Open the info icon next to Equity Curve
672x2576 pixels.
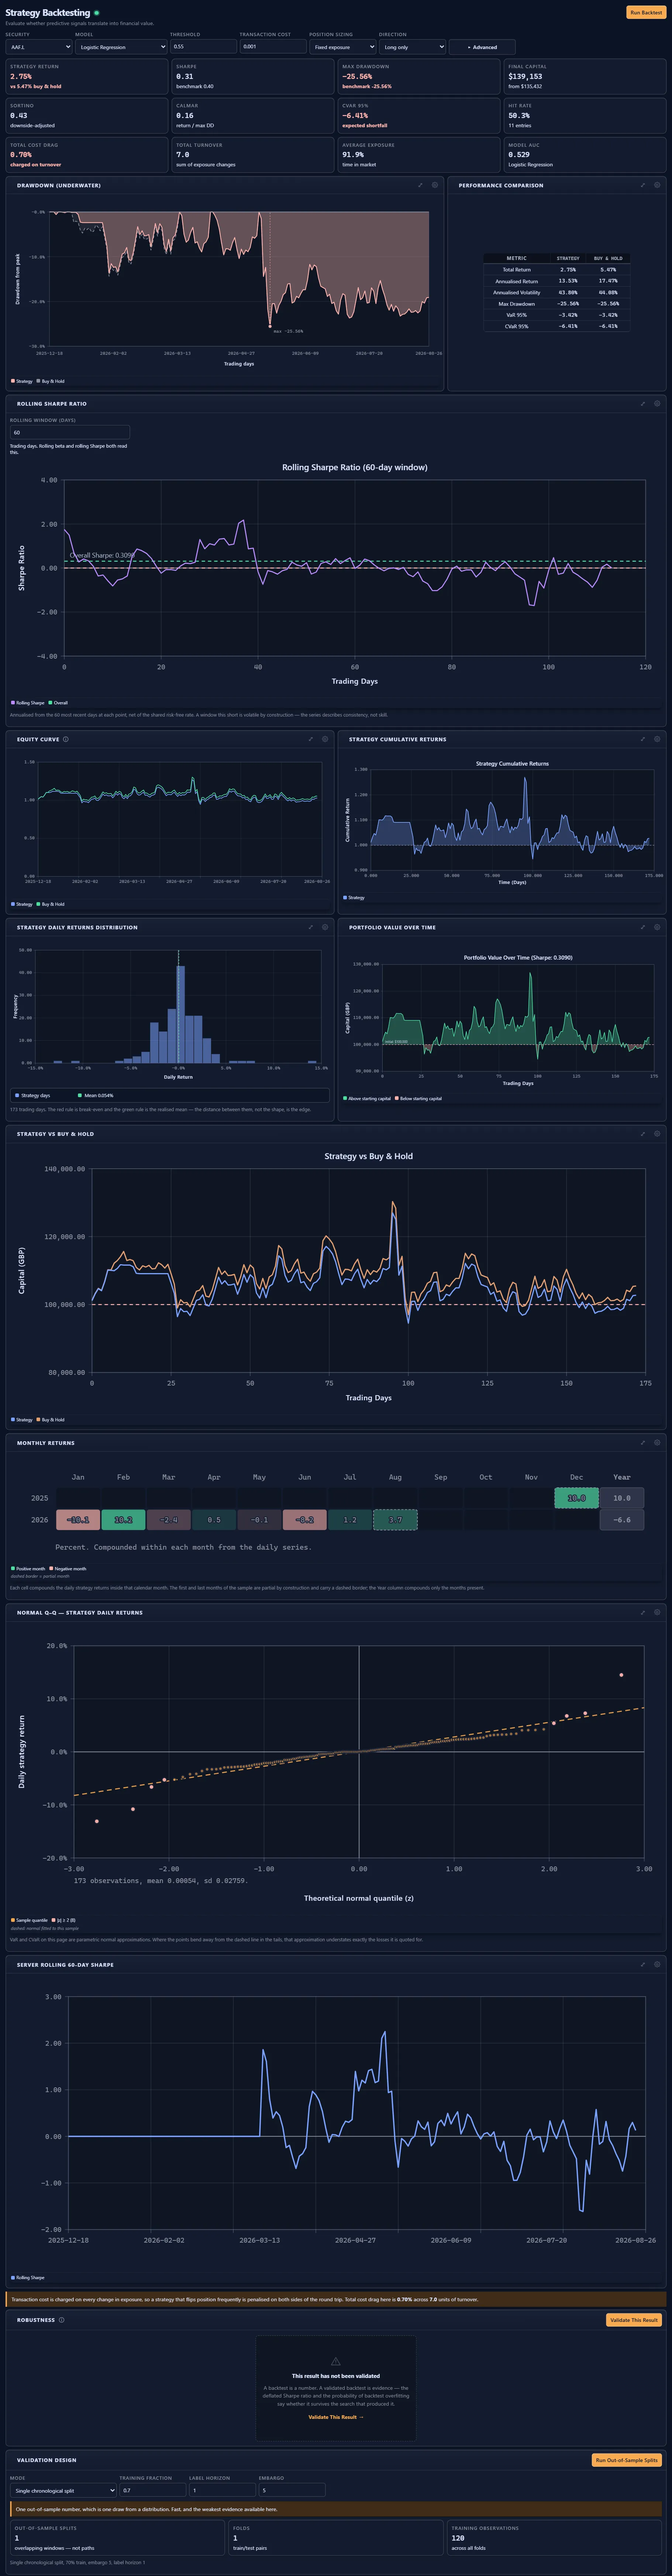coord(66,739)
